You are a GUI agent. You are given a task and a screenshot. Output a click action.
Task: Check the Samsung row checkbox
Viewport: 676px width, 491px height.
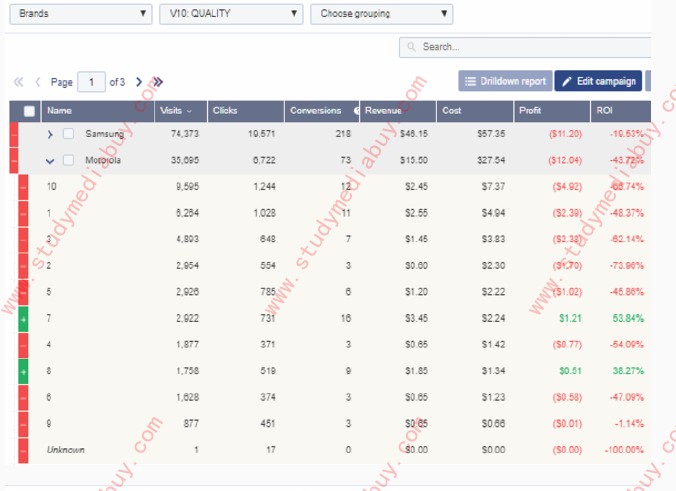pyautogui.click(x=68, y=134)
